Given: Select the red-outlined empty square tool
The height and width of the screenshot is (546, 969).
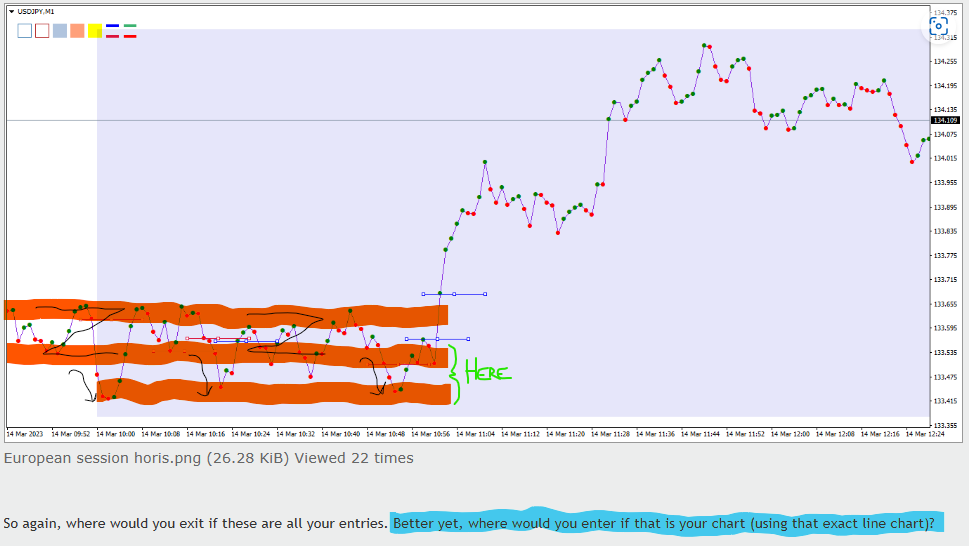Looking at the screenshot, I should [42, 31].
